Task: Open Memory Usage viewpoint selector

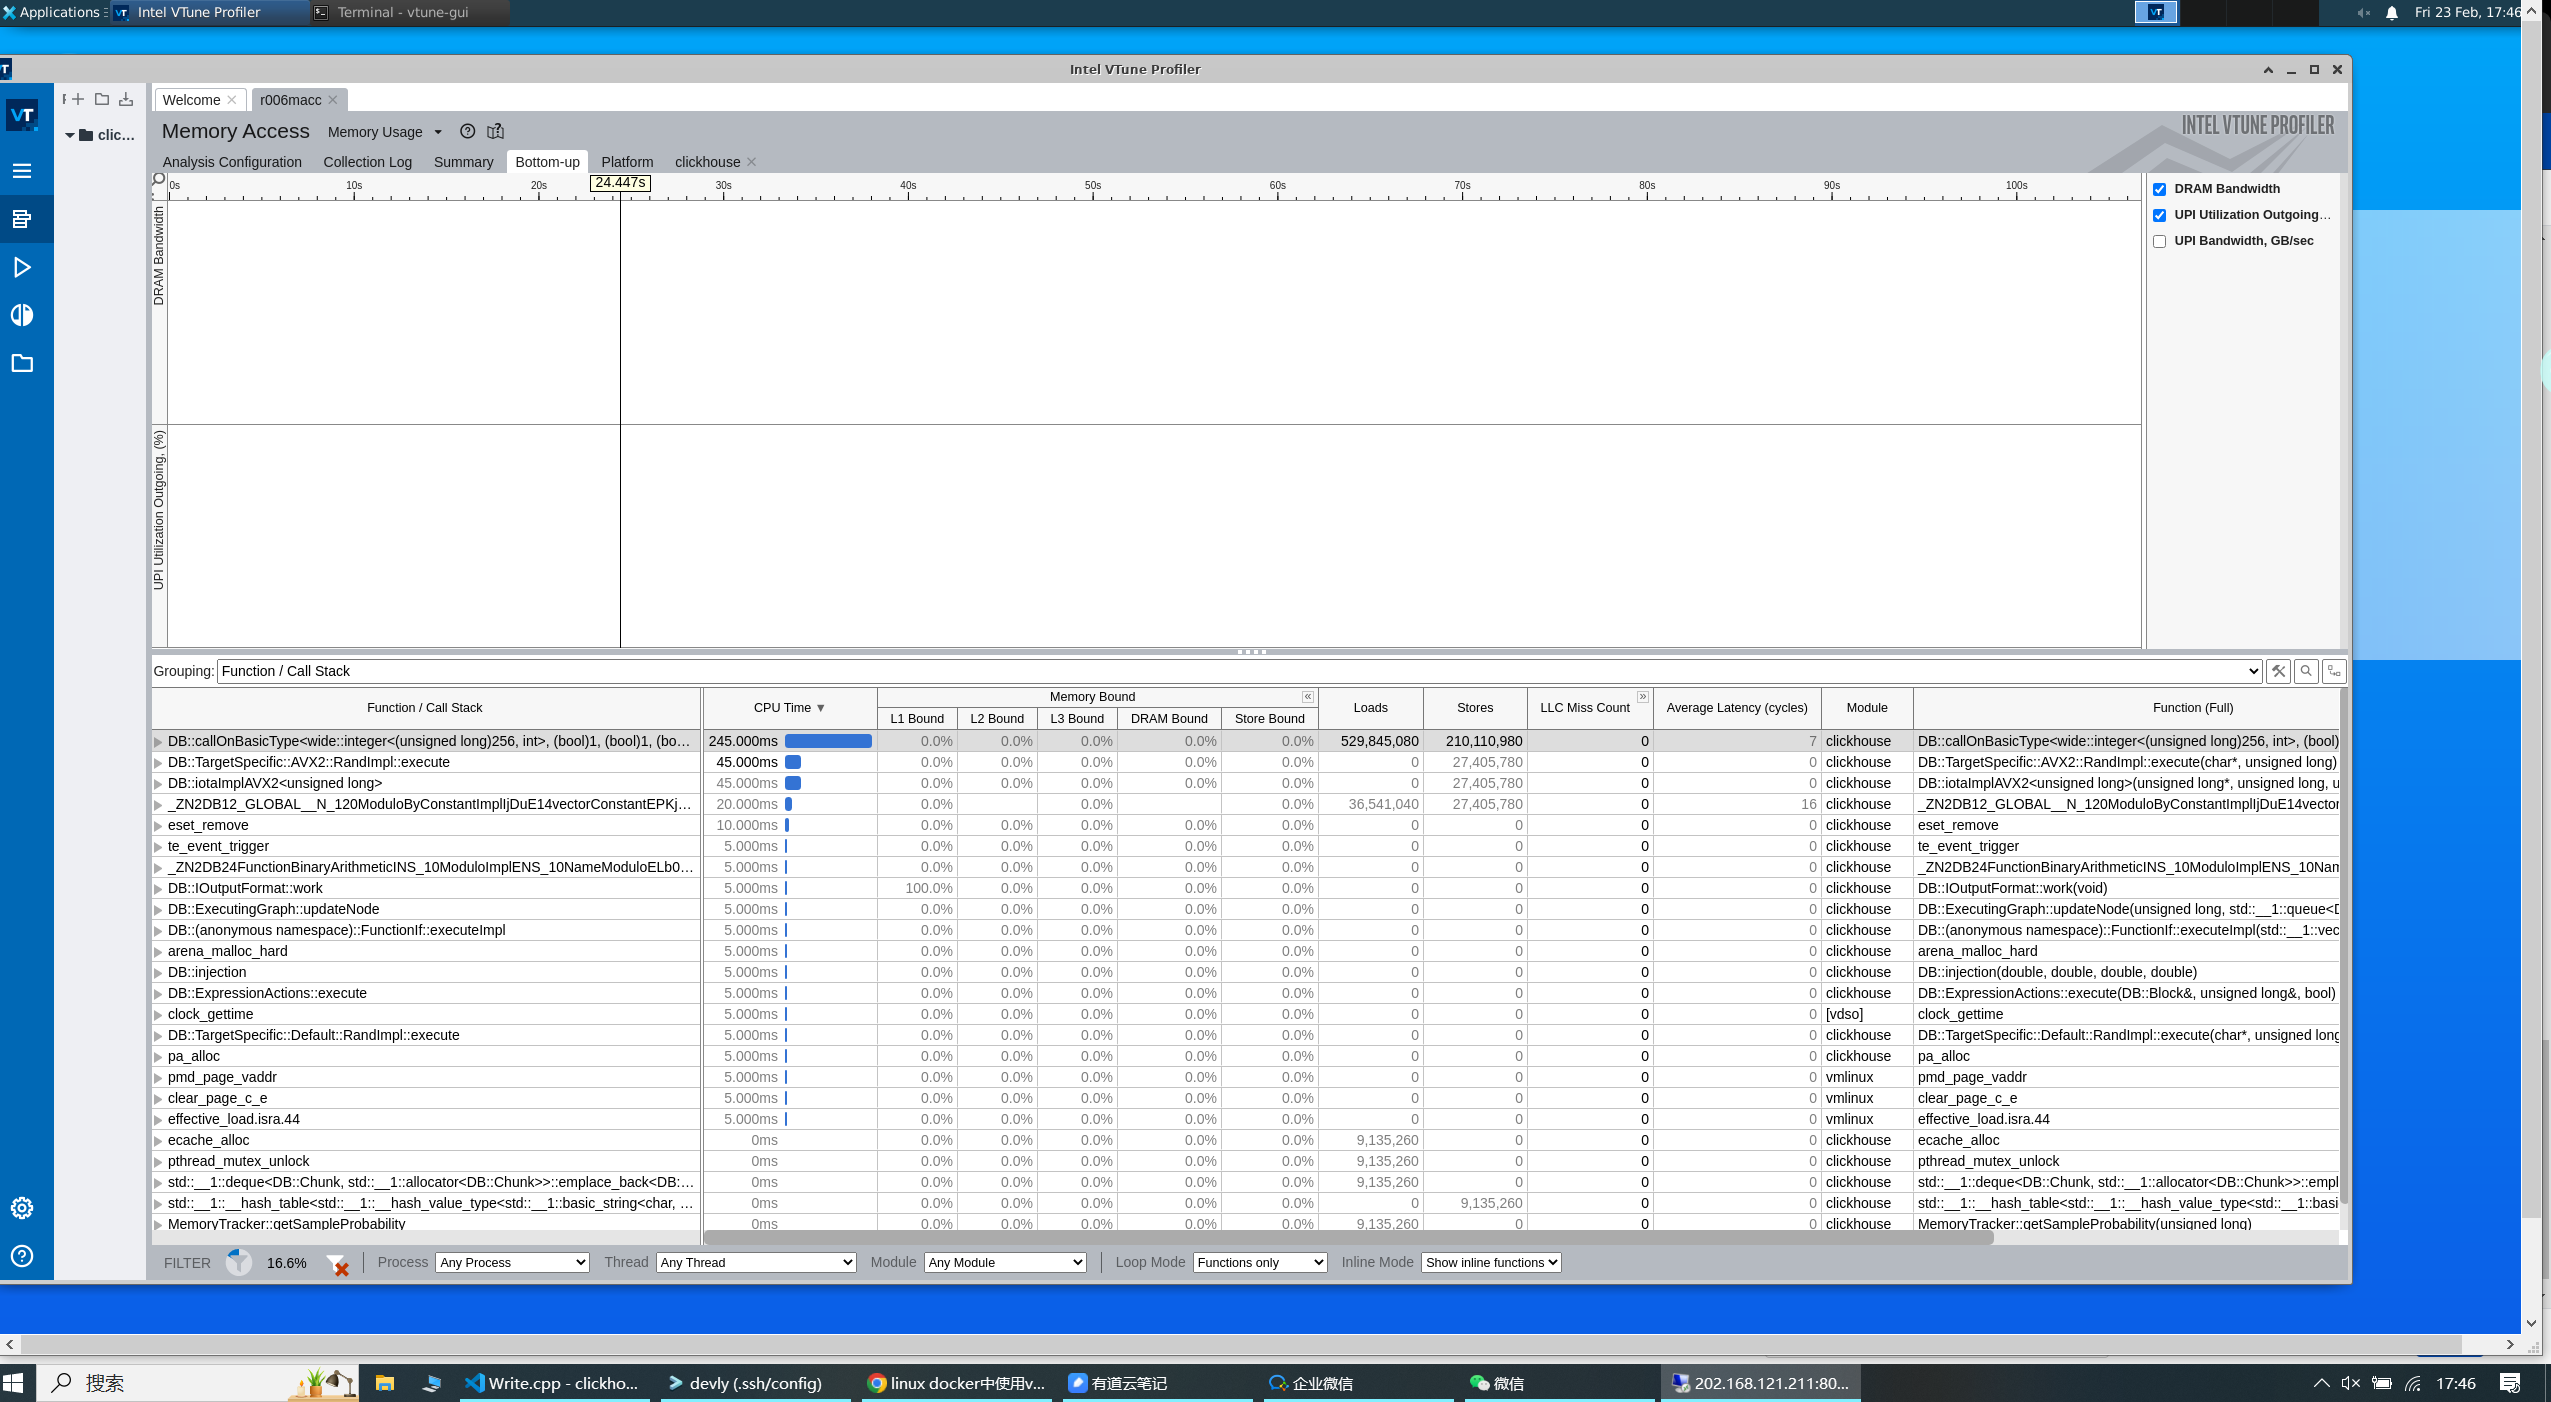Action: [384, 132]
